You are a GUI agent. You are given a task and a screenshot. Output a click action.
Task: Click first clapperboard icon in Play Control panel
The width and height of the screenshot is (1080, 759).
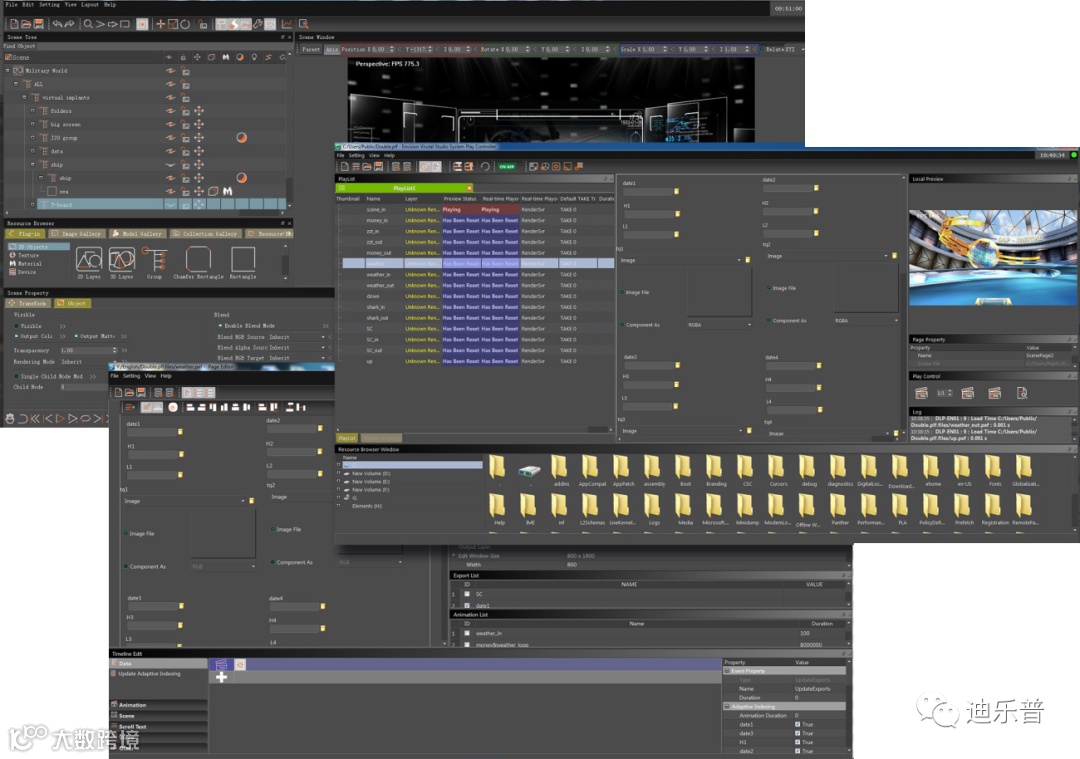922,393
